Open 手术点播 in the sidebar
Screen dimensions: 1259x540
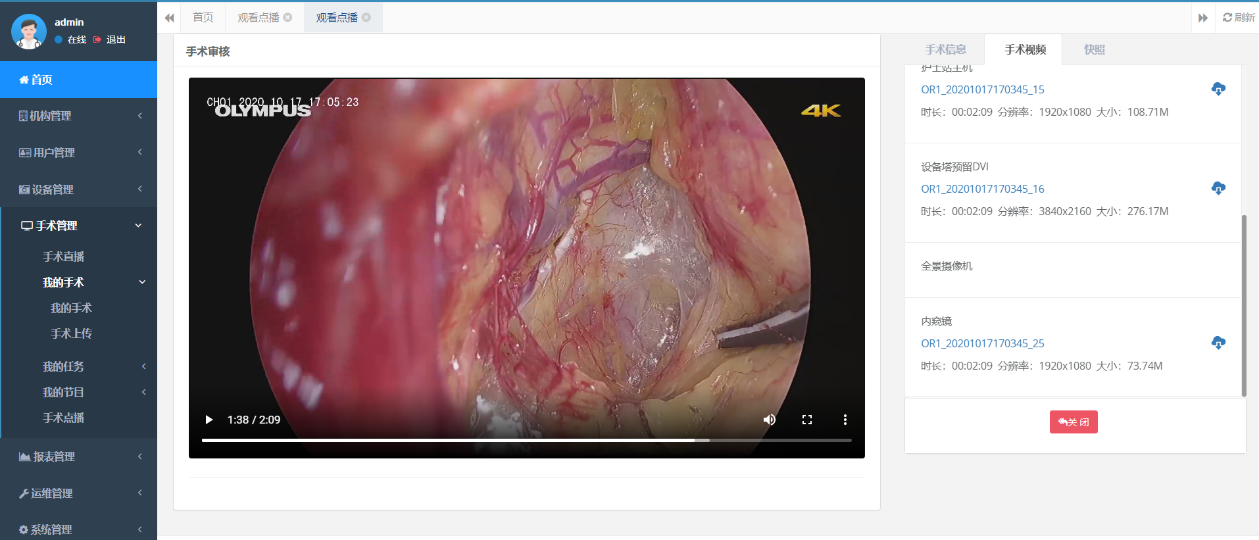[x=64, y=418]
